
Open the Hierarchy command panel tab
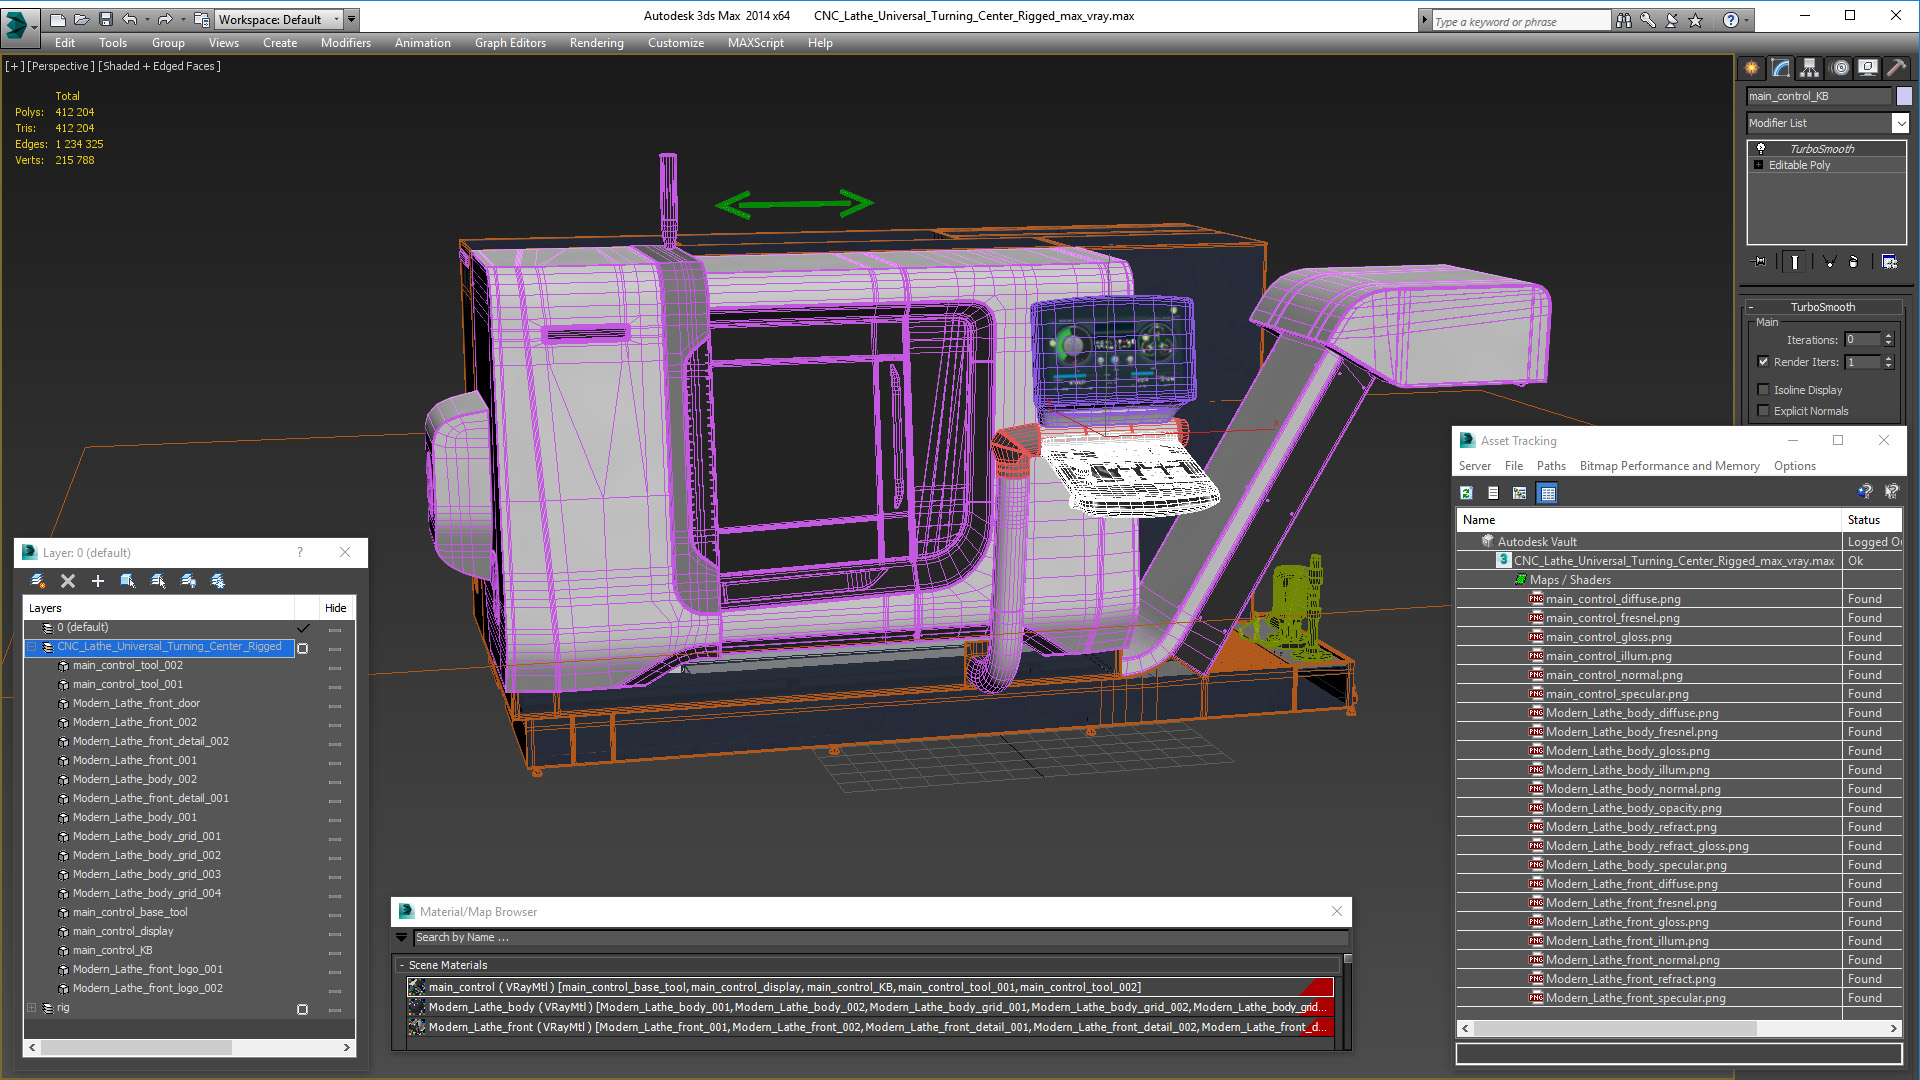(x=1810, y=68)
